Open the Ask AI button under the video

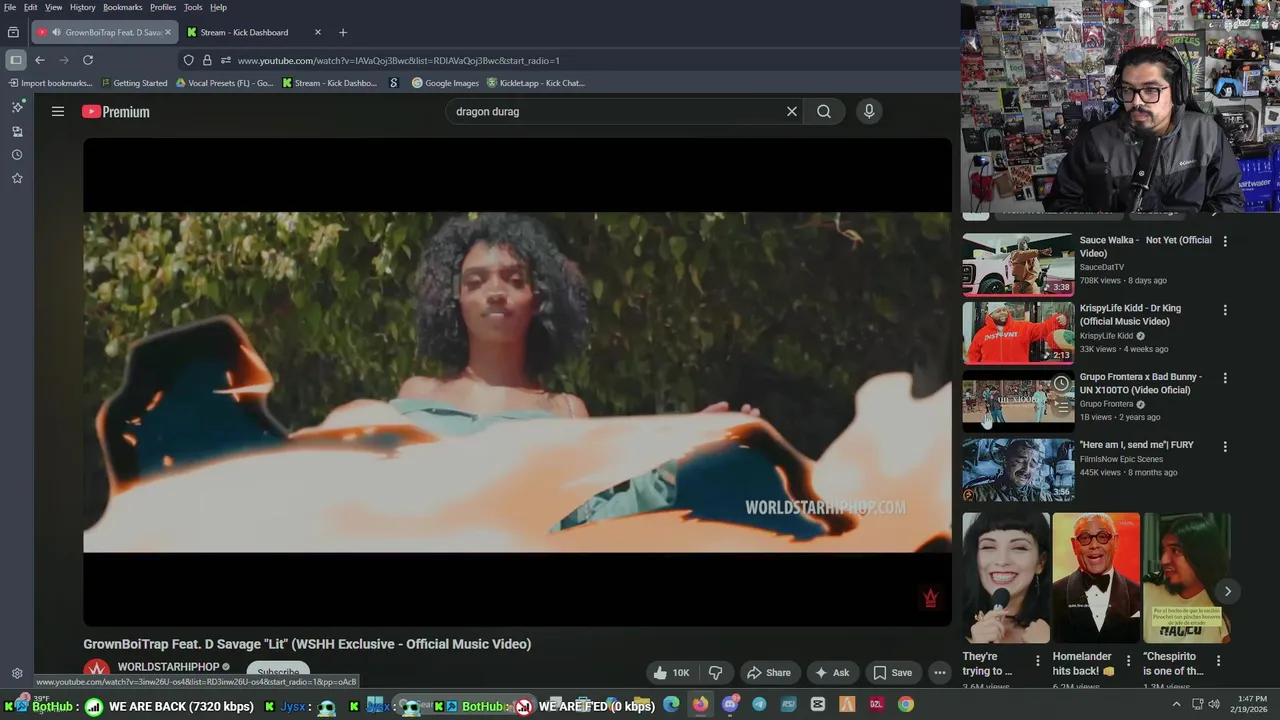832,673
